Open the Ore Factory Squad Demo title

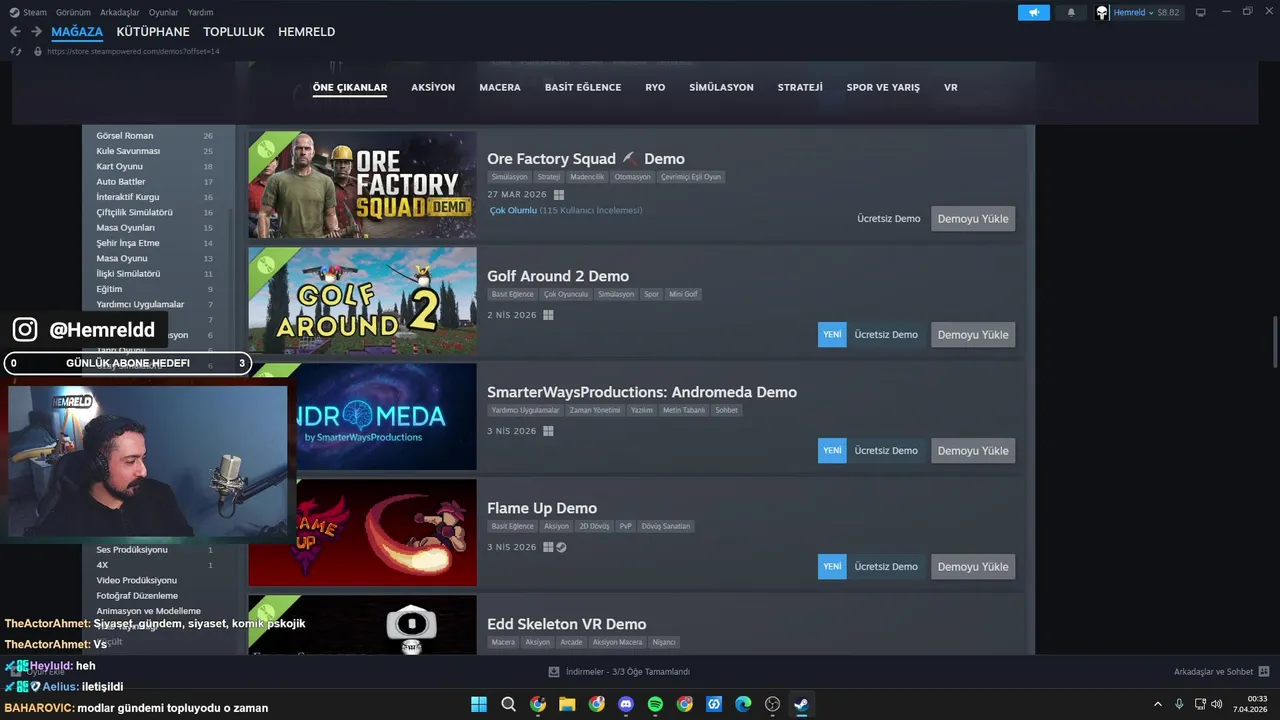[x=586, y=159]
